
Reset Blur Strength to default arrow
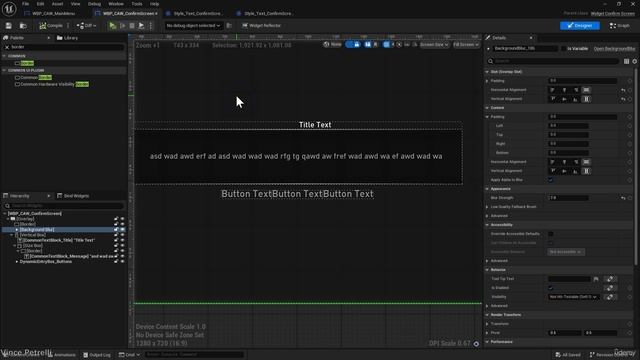623,198
